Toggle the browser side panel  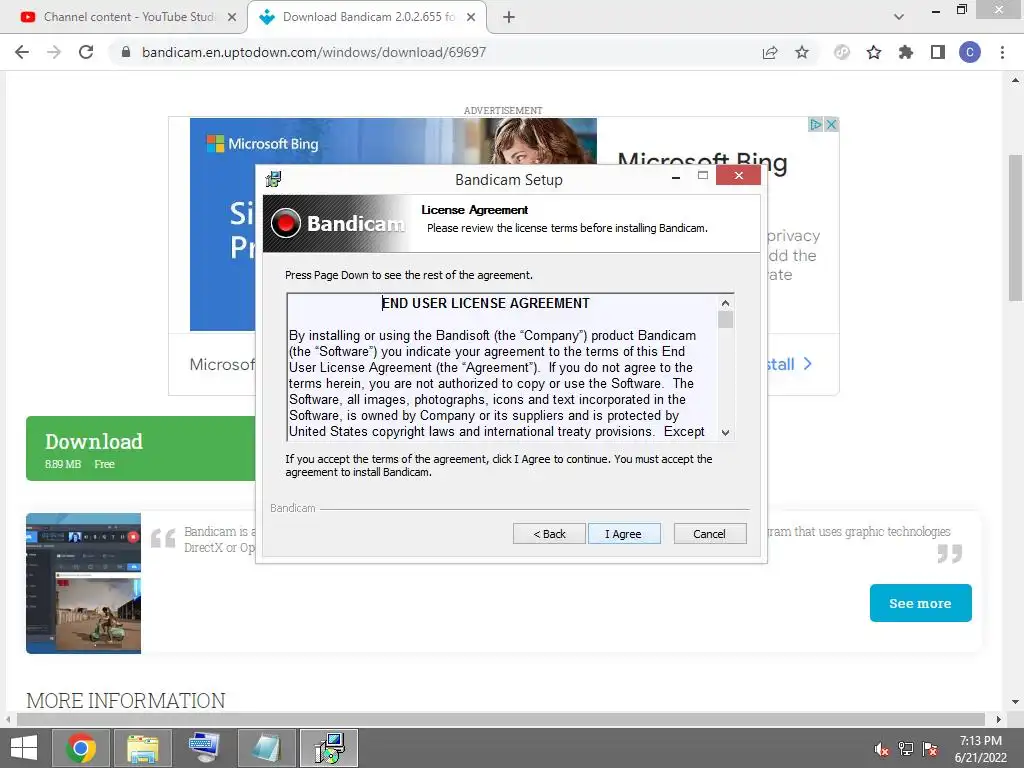938,52
